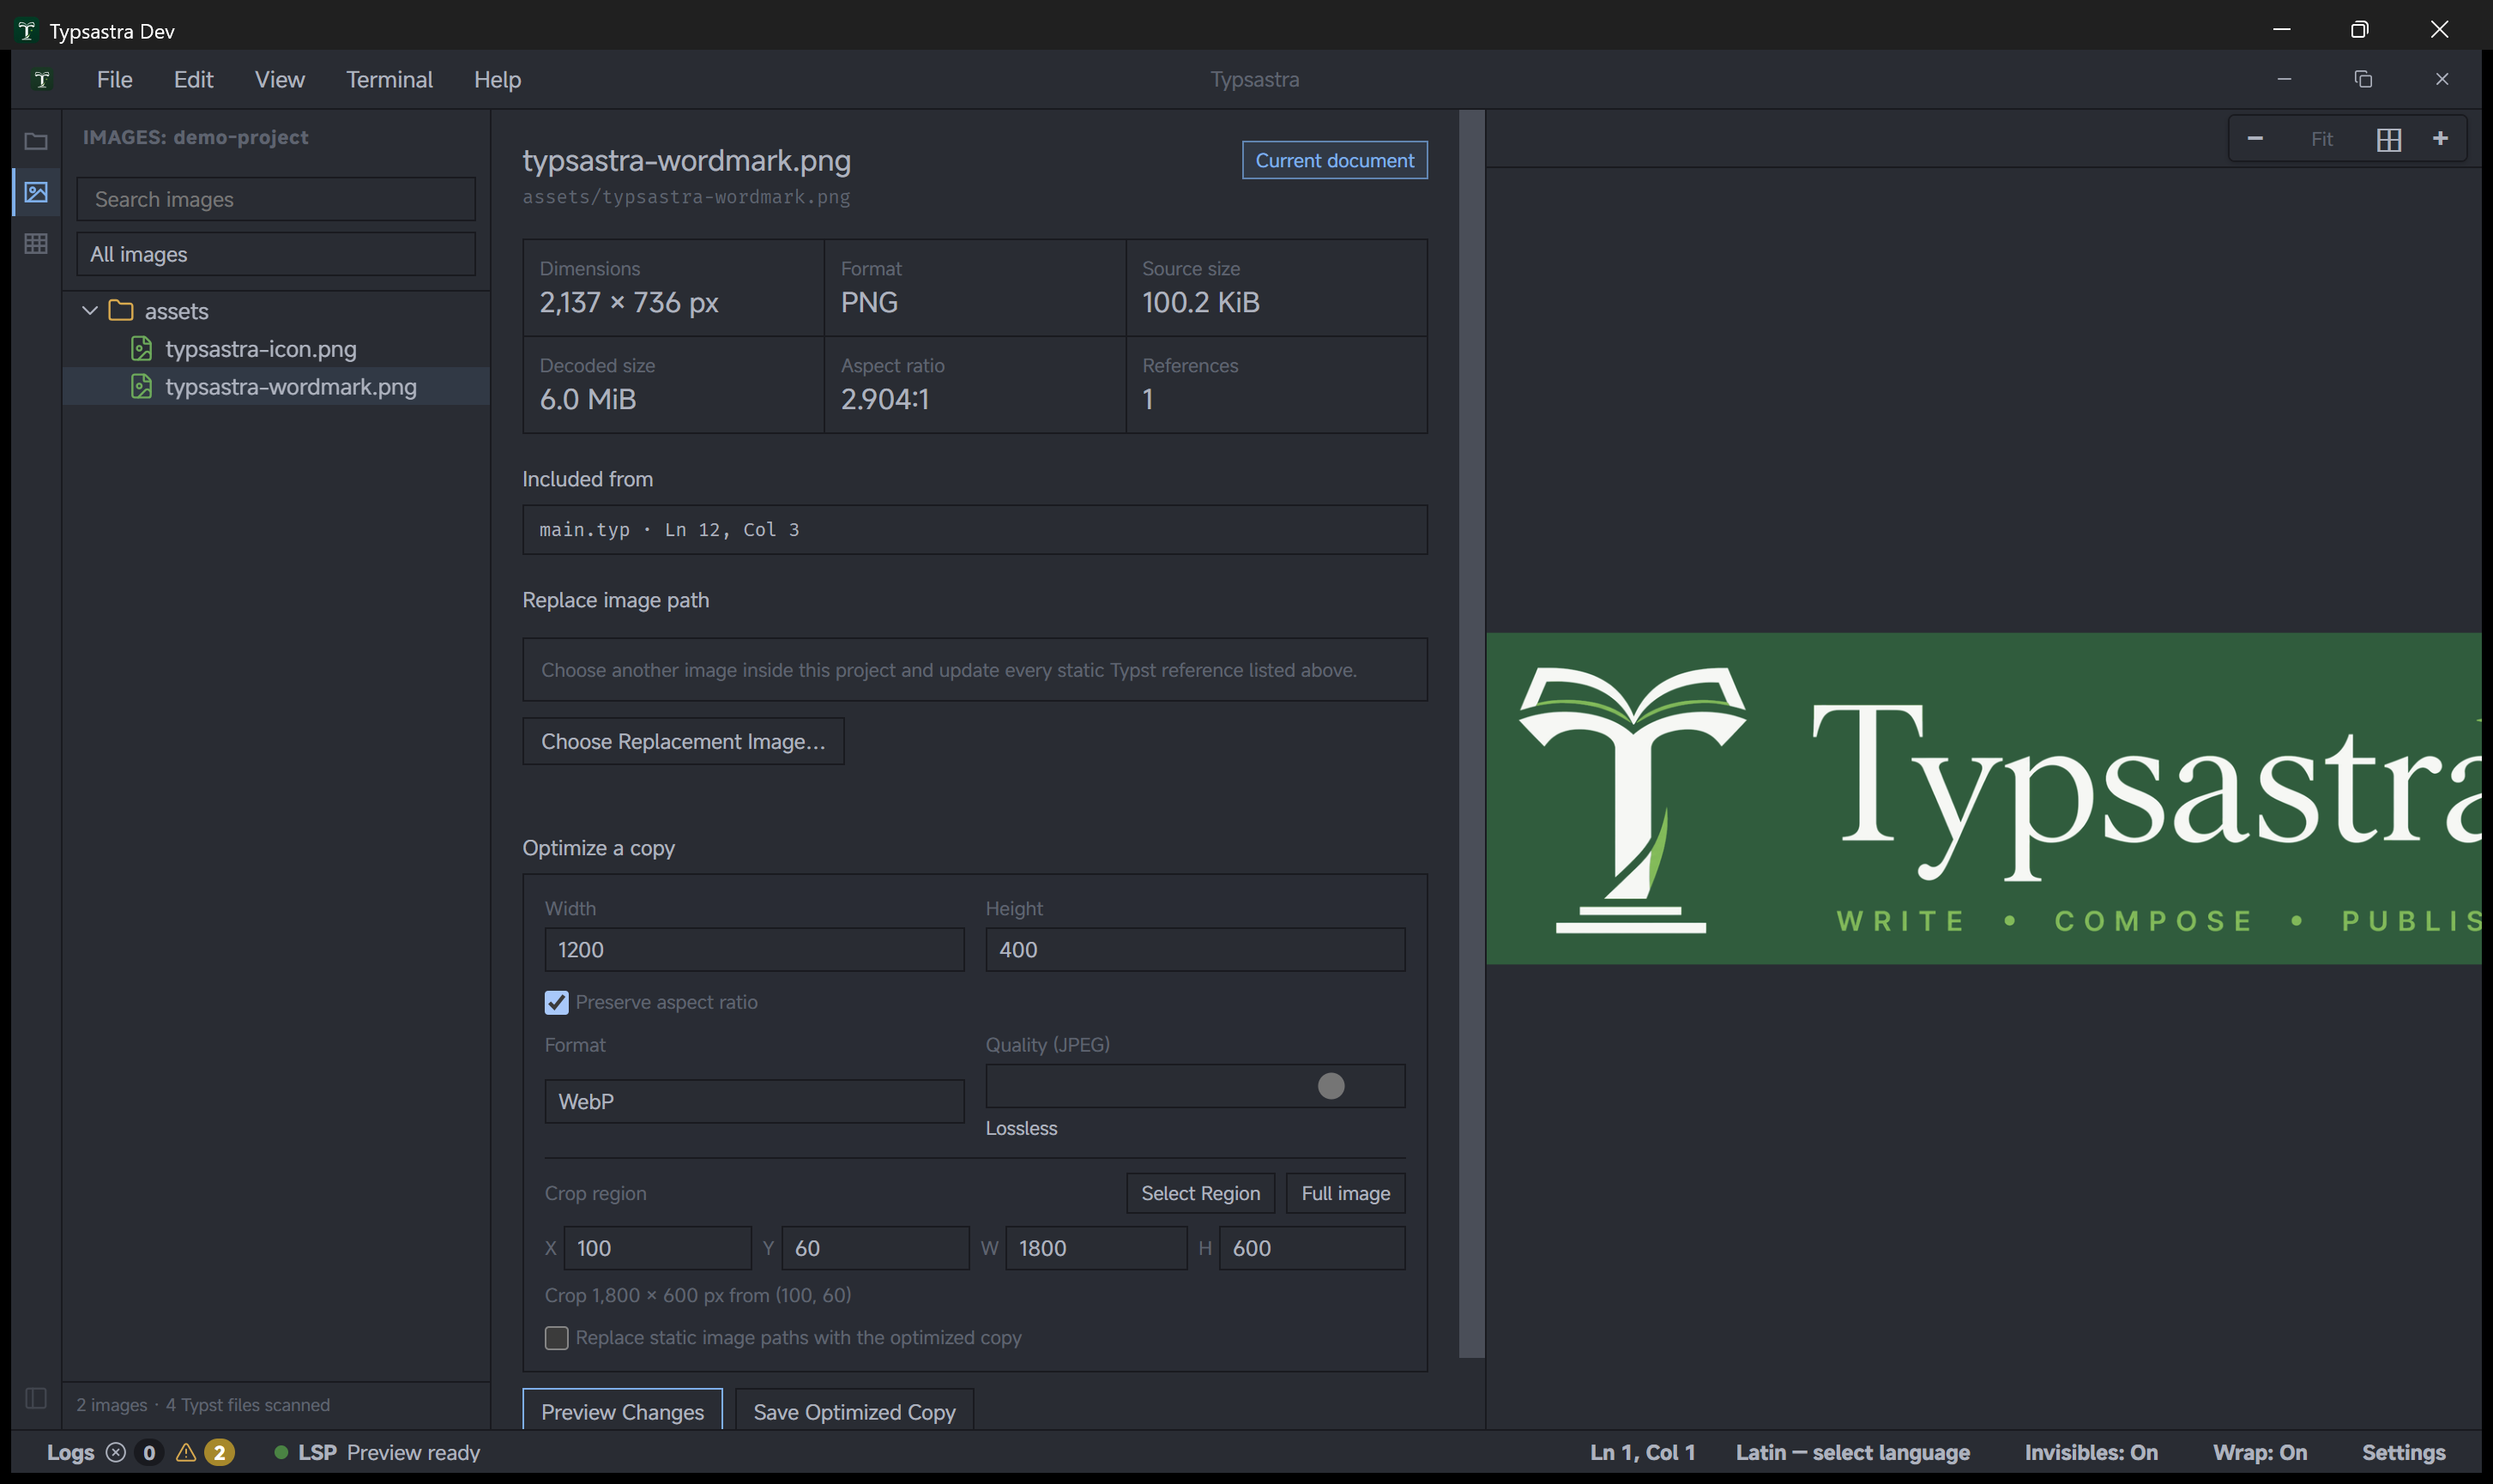Toggle the grid layout icon in preview toolbar

[x=2388, y=139]
